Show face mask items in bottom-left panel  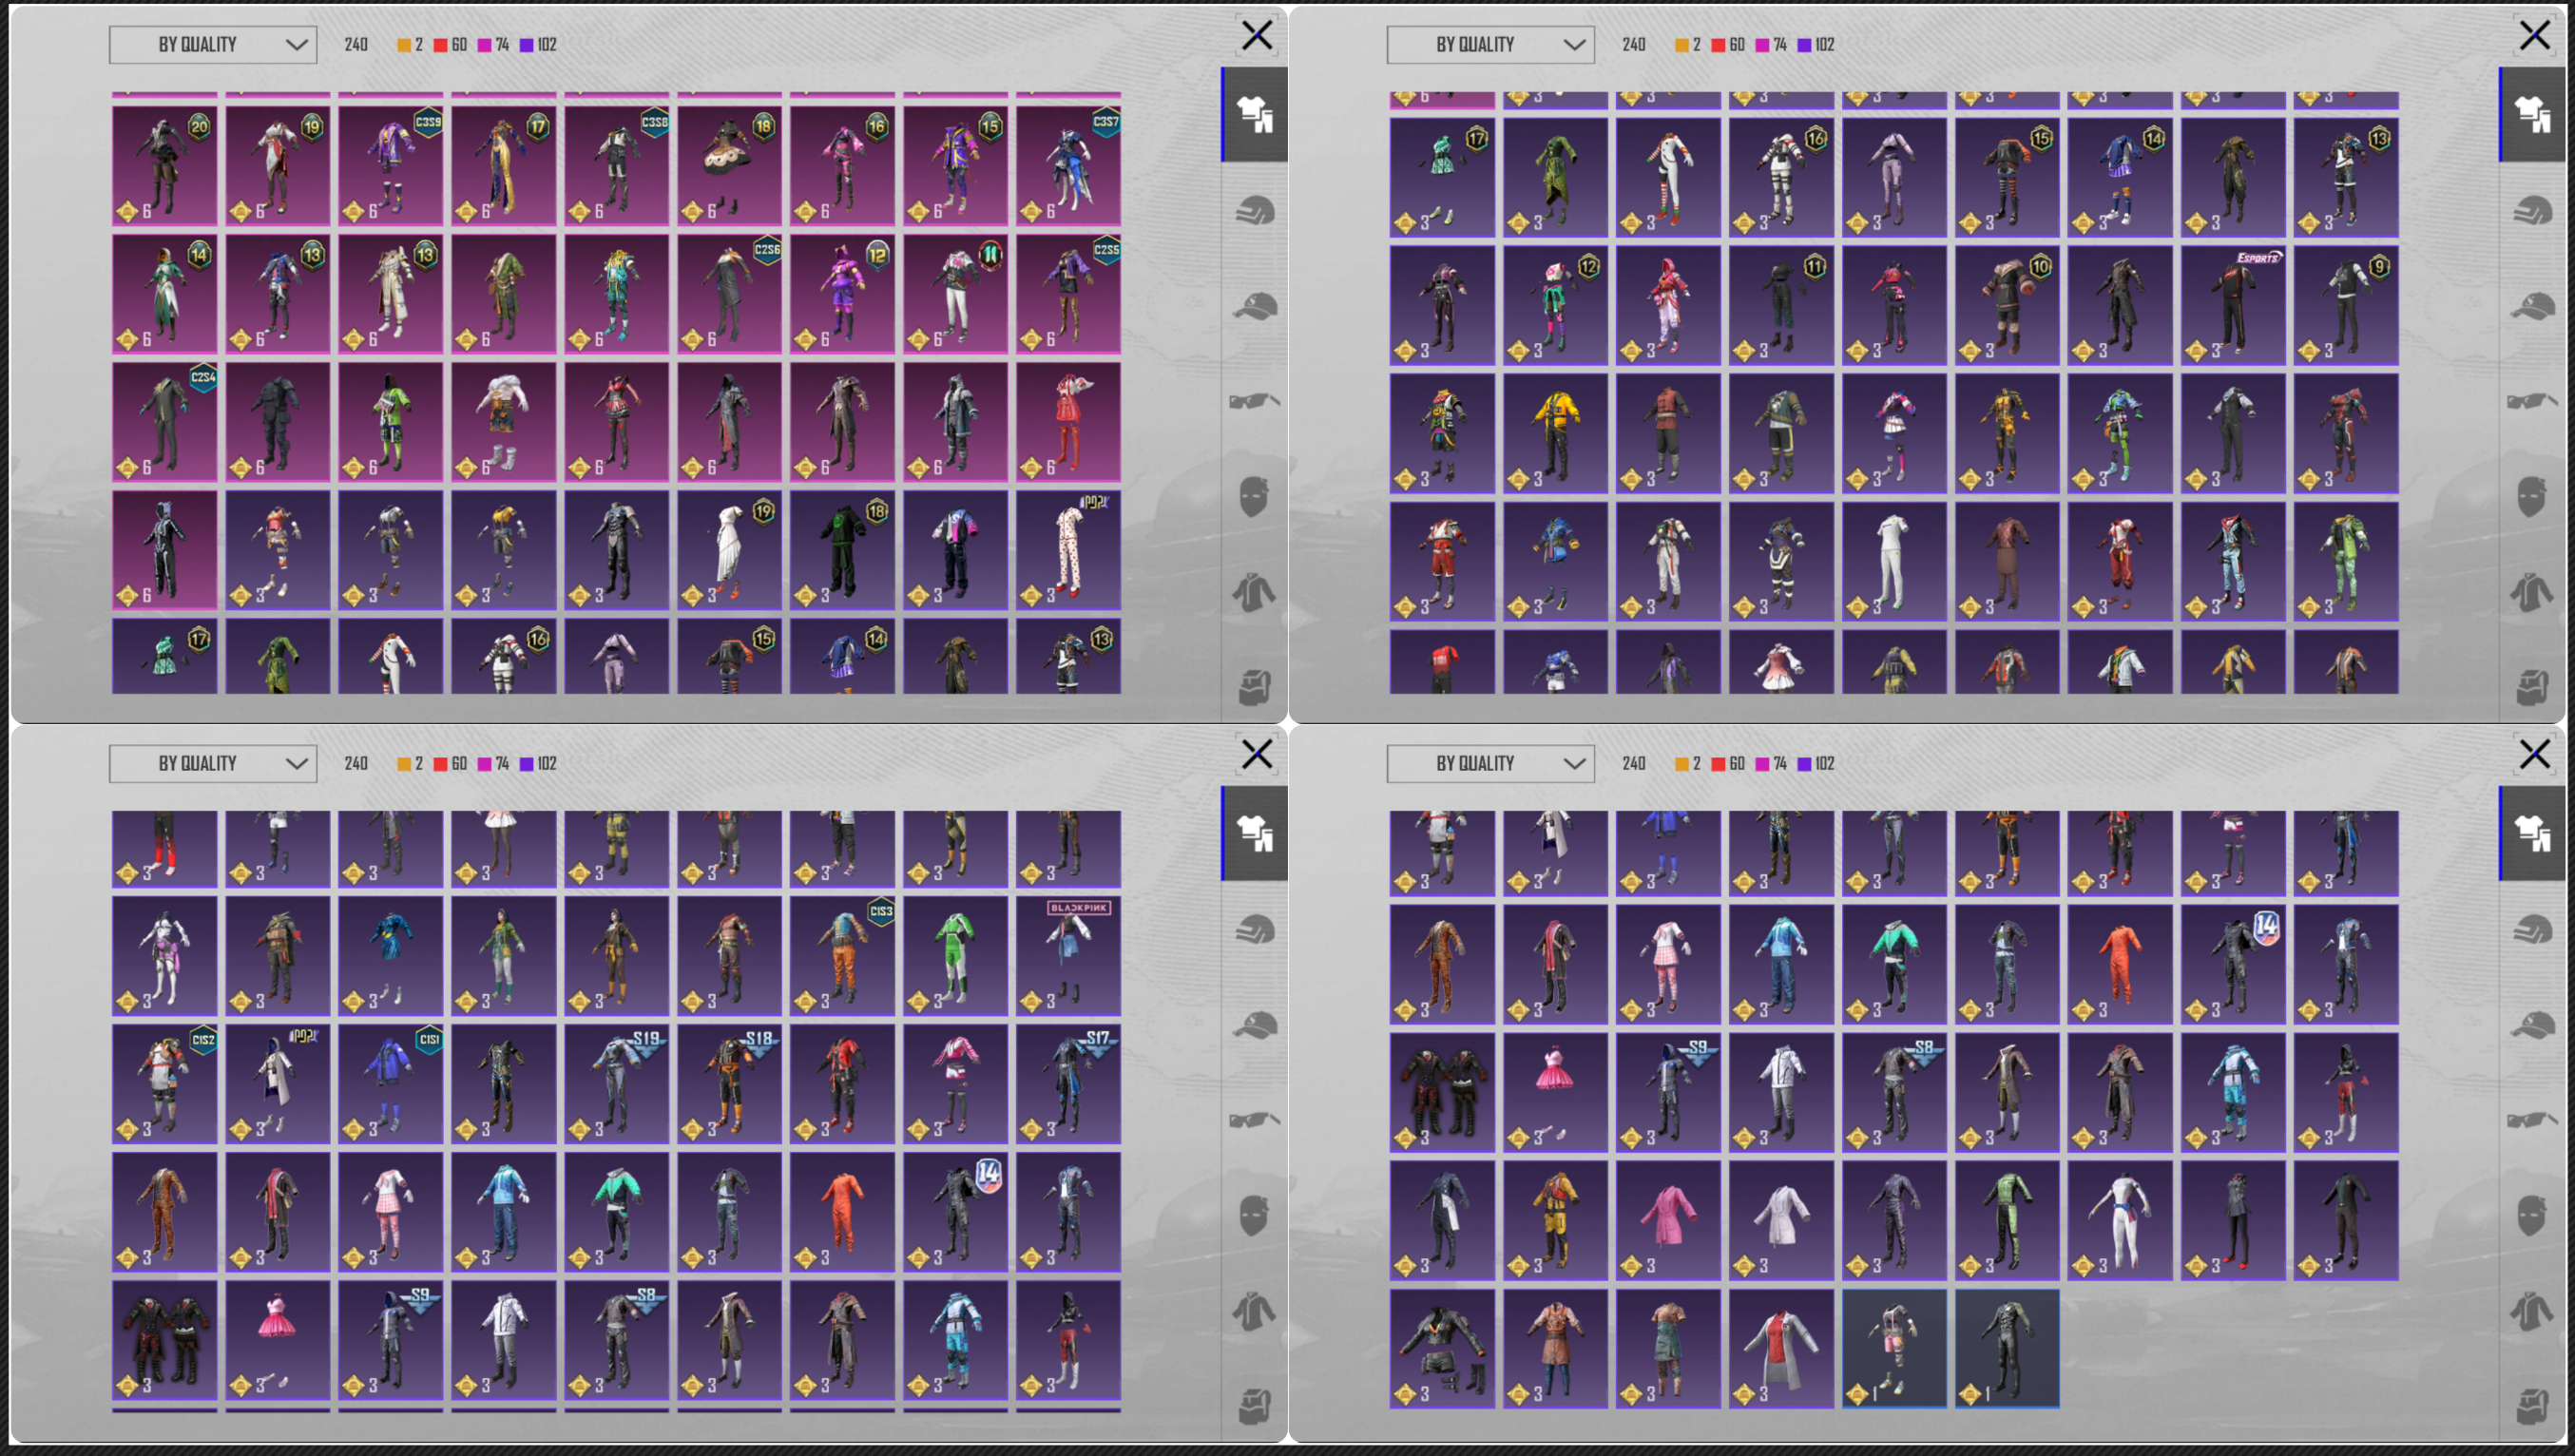point(1254,1216)
